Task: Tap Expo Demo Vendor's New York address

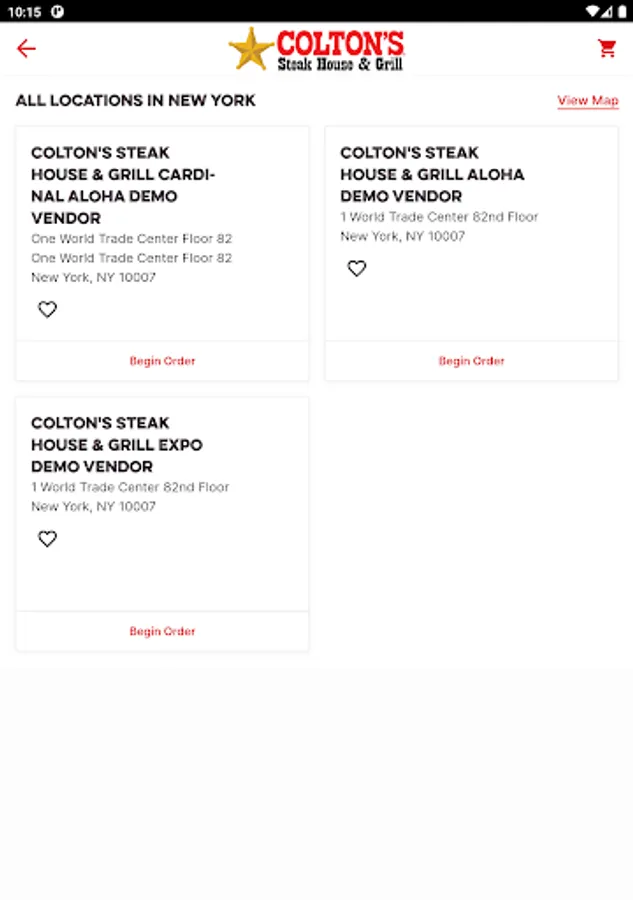Action: tap(93, 507)
